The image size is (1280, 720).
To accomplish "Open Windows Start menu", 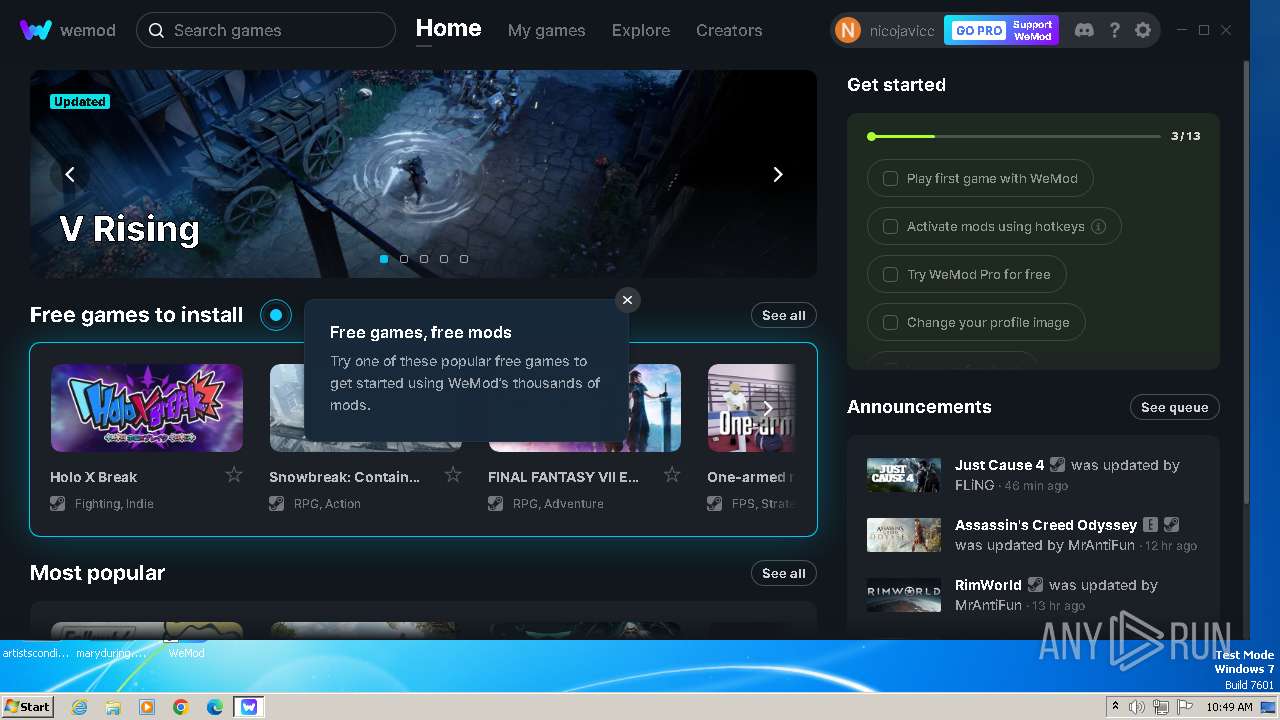I will pos(28,707).
